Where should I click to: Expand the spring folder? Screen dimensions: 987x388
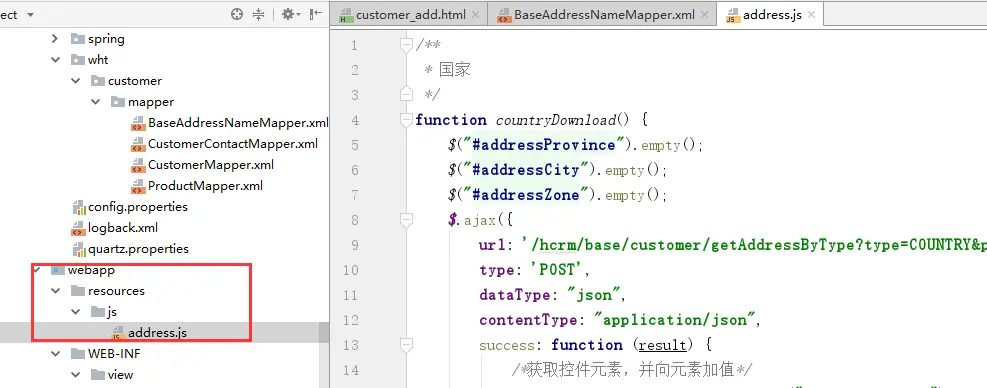pos(55,39)
